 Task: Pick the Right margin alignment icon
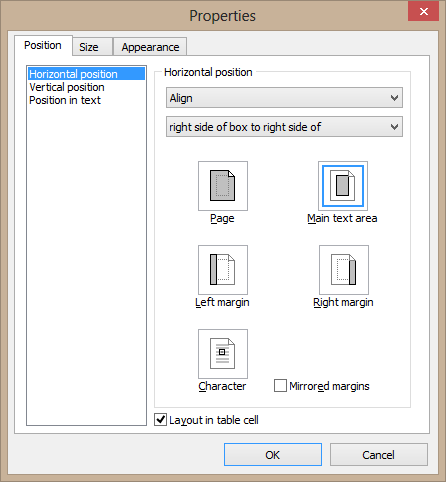(344, 270)
